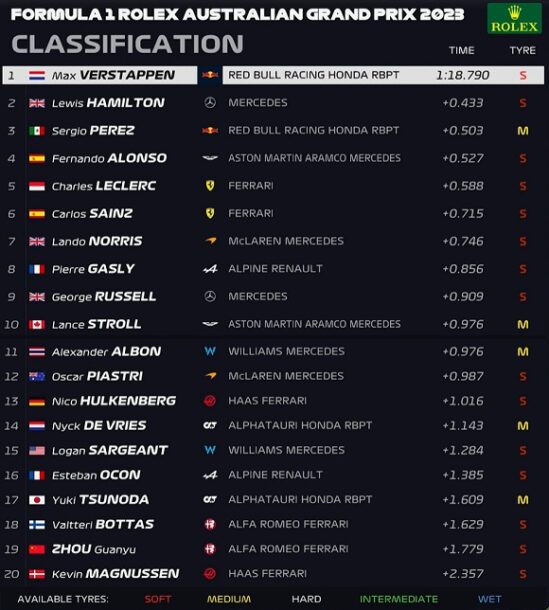
Task: Select the INTERMEDIATE tyre legend label
Action: [x=398, y=599]
